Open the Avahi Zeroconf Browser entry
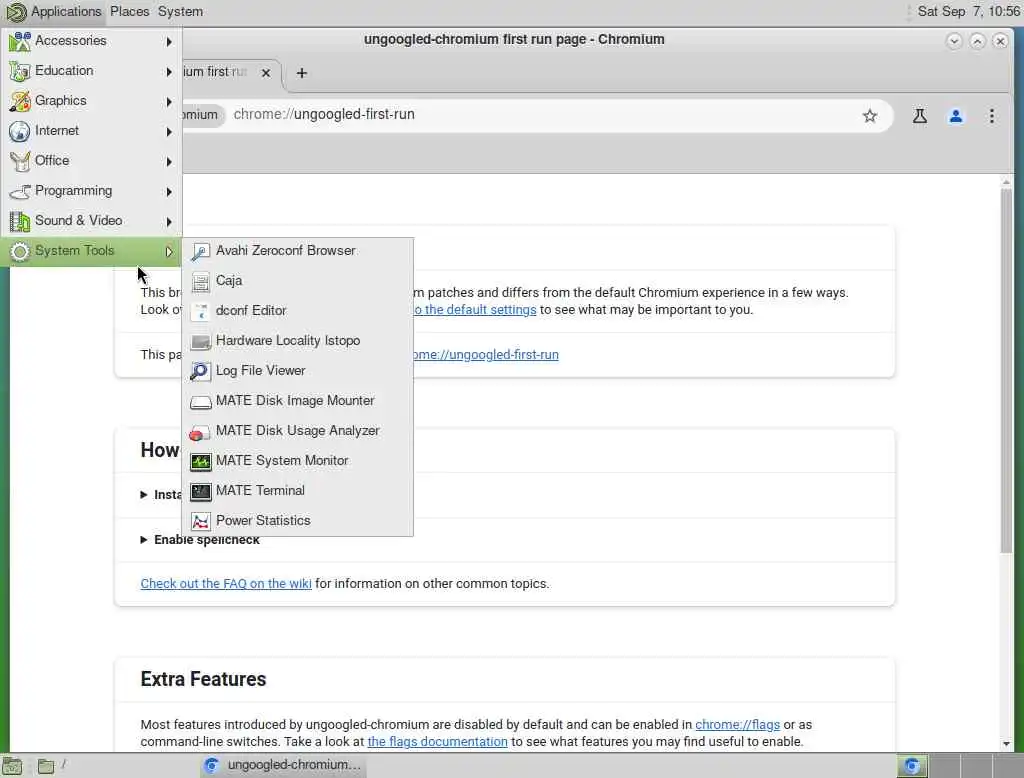1024x778 pixels. [x=297, y=251]
